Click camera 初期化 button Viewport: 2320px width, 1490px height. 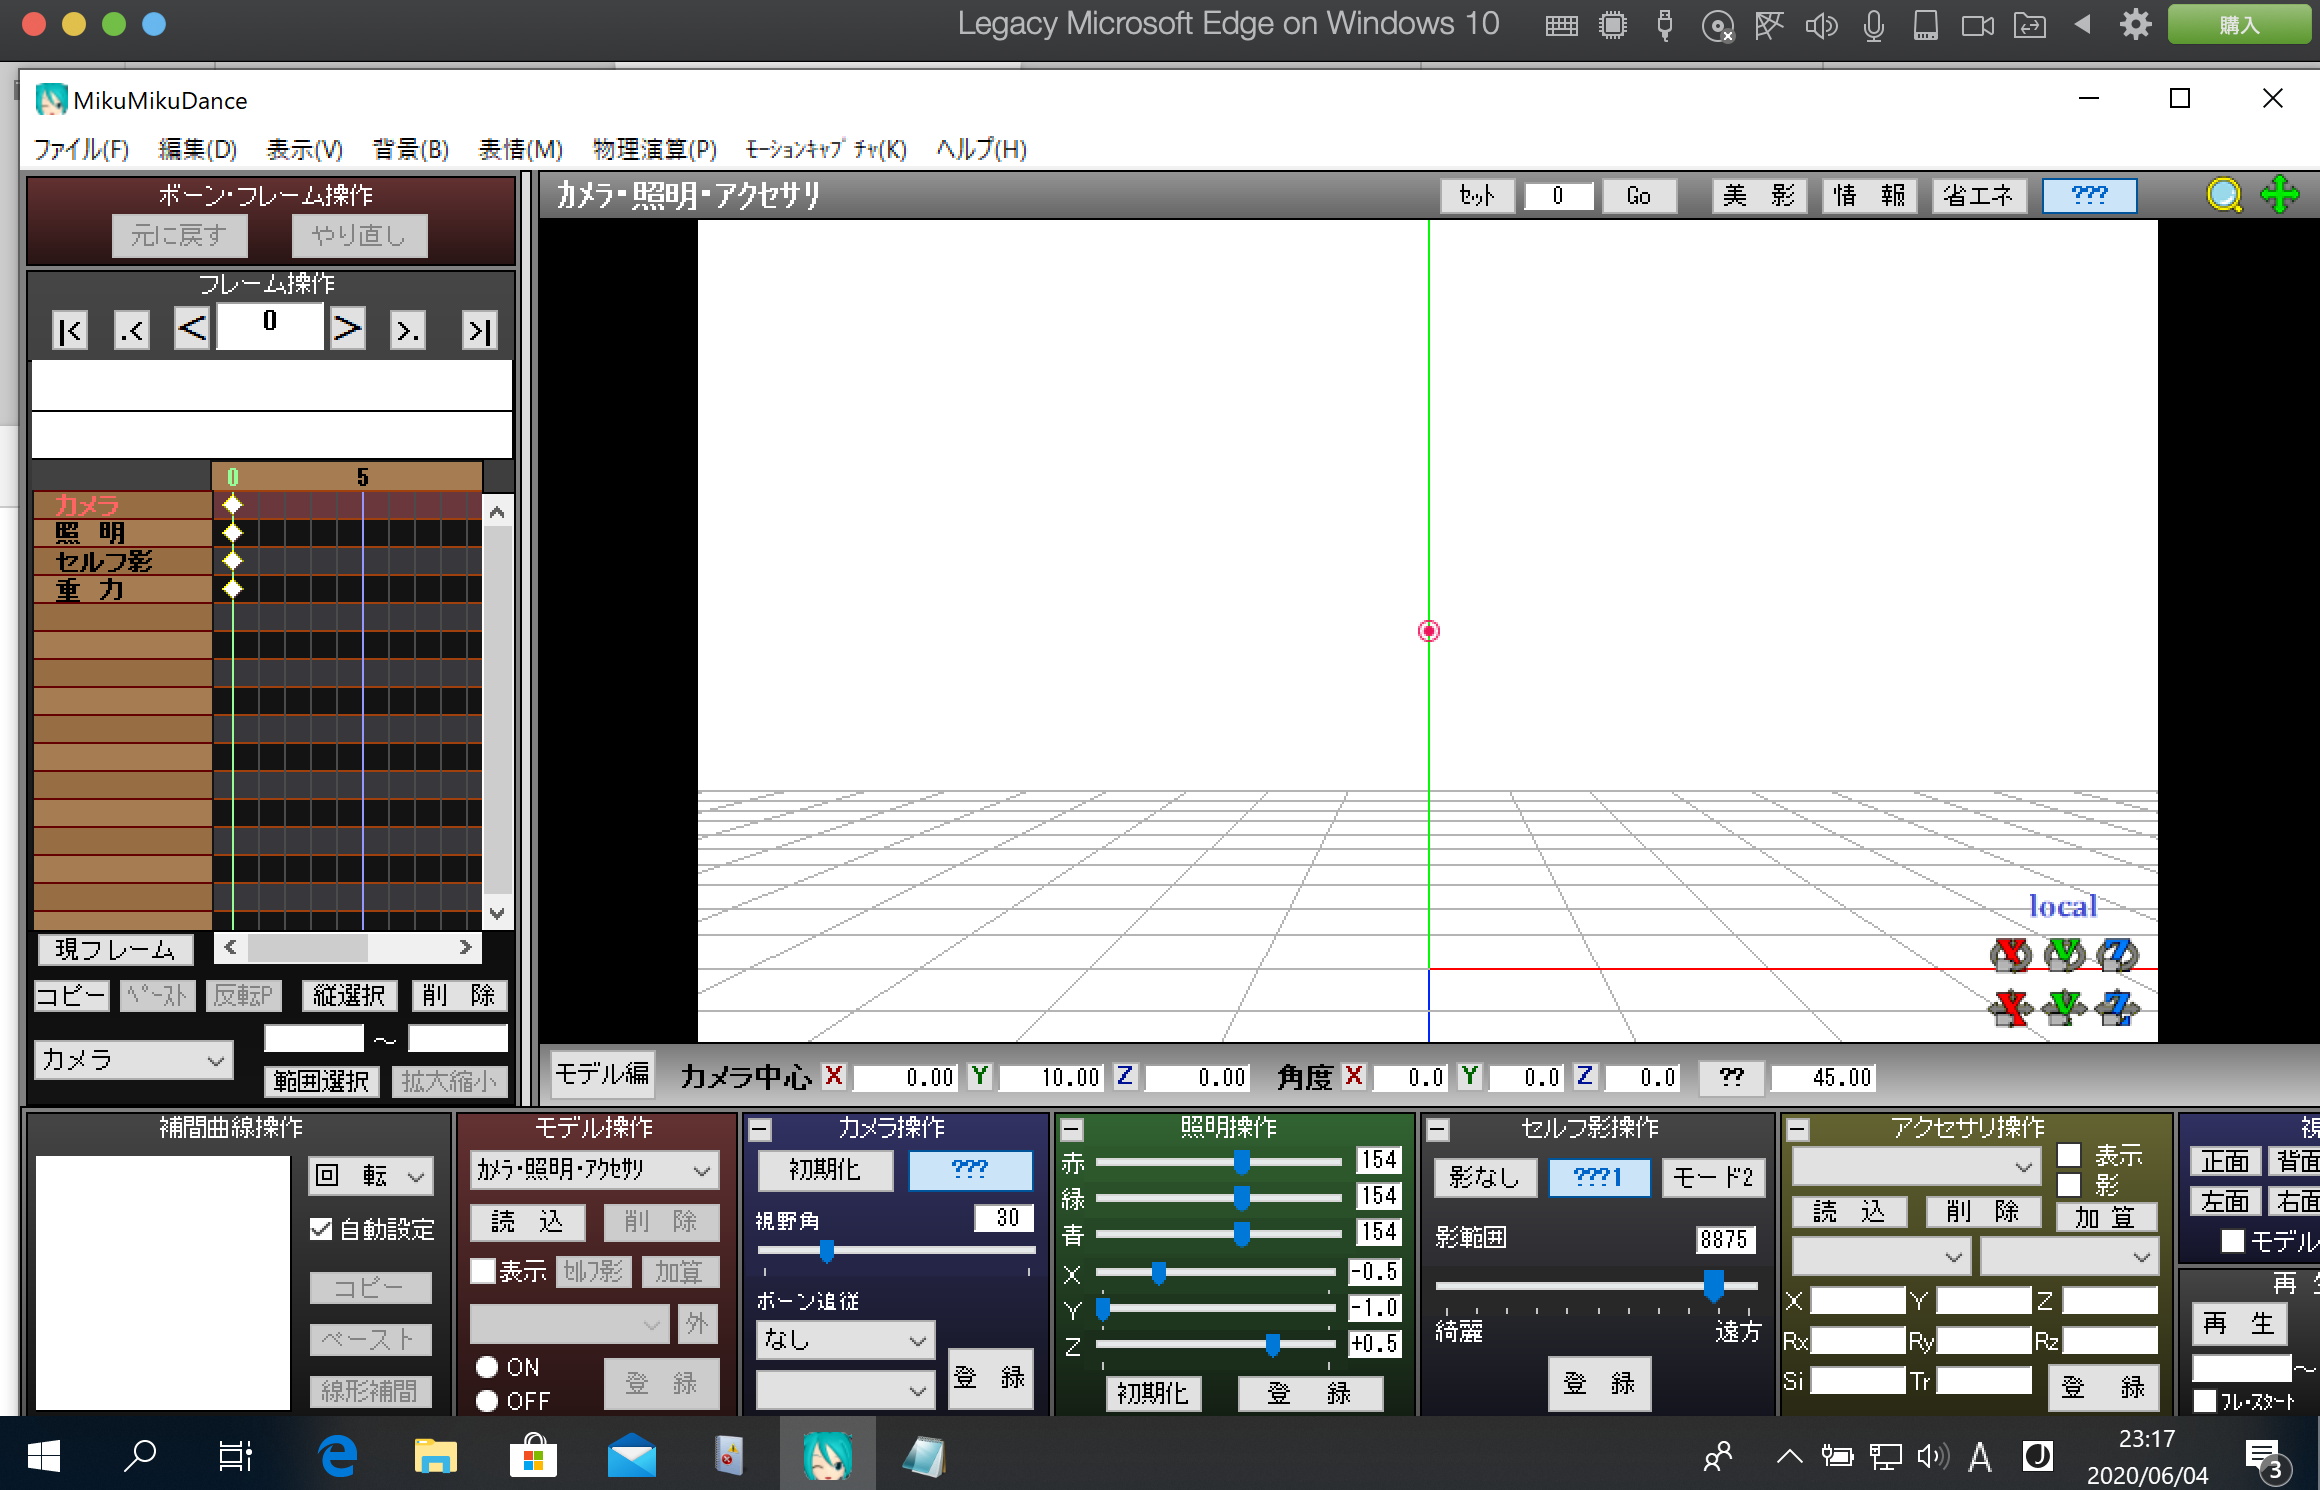pyautogui.click(x=824, y=1169)
